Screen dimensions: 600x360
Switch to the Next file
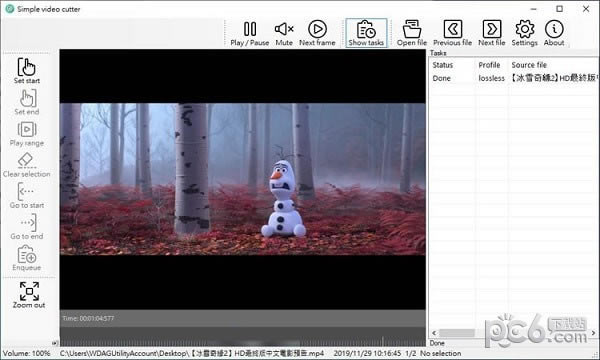(x=492, y=33)
